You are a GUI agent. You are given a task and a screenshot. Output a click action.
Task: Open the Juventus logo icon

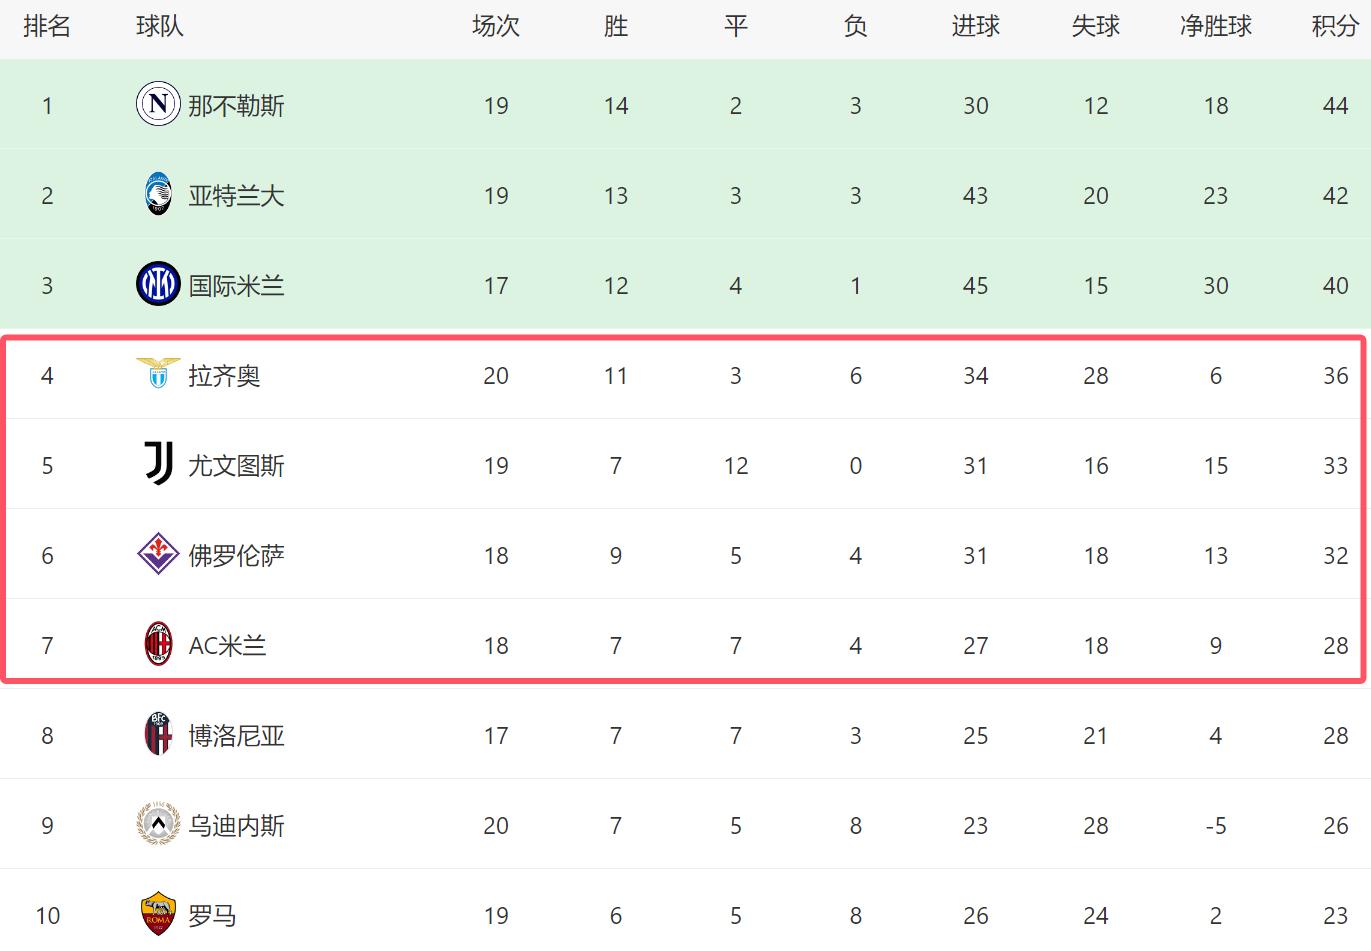pyautogui.click(x=158, y=465)
